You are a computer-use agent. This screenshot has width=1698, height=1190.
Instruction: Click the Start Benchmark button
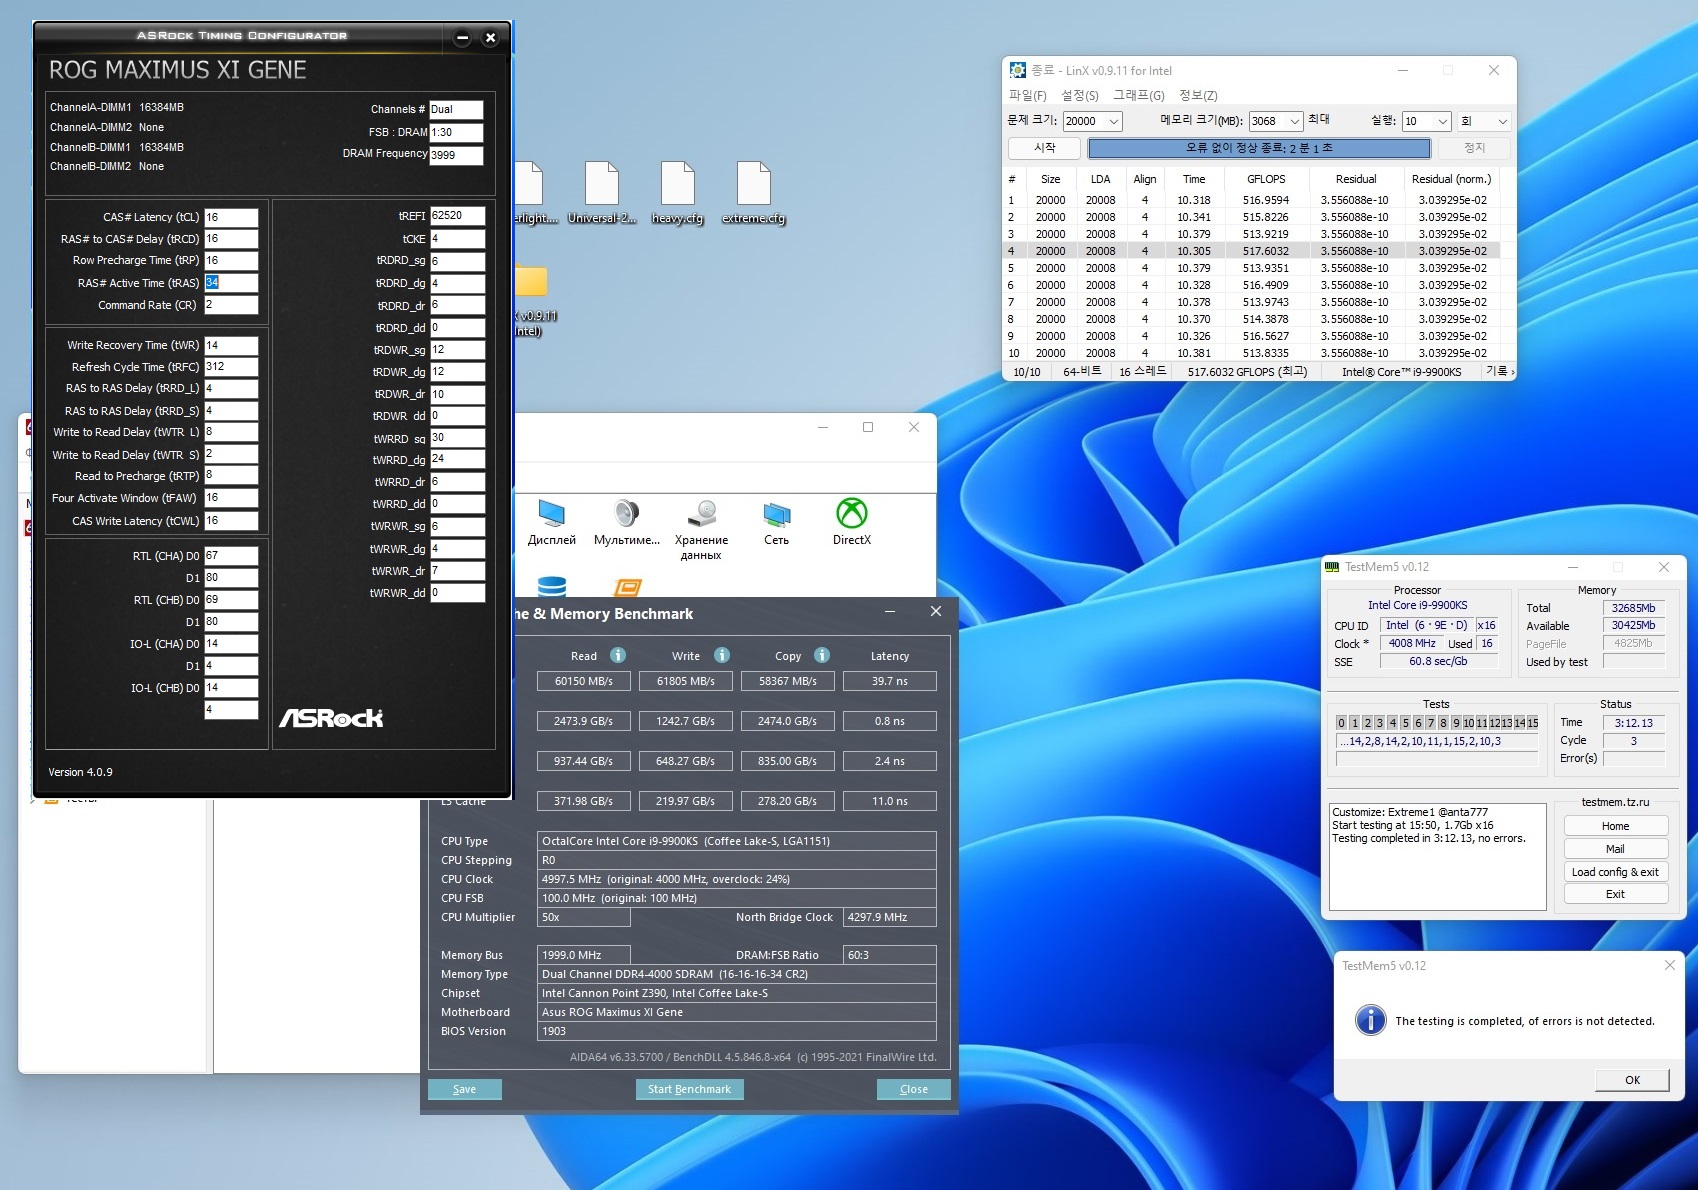point(689,1089)
